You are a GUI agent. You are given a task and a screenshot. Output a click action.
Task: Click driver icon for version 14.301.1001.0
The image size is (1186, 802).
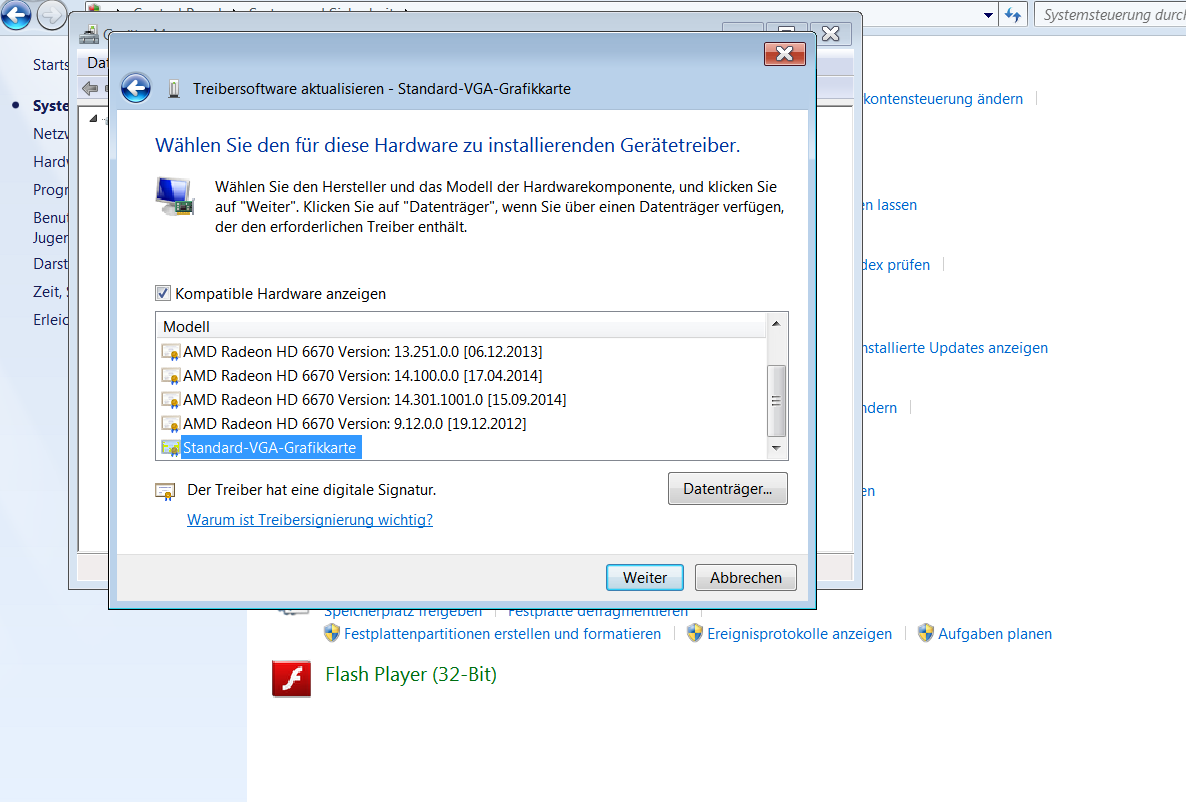(171, 400)
